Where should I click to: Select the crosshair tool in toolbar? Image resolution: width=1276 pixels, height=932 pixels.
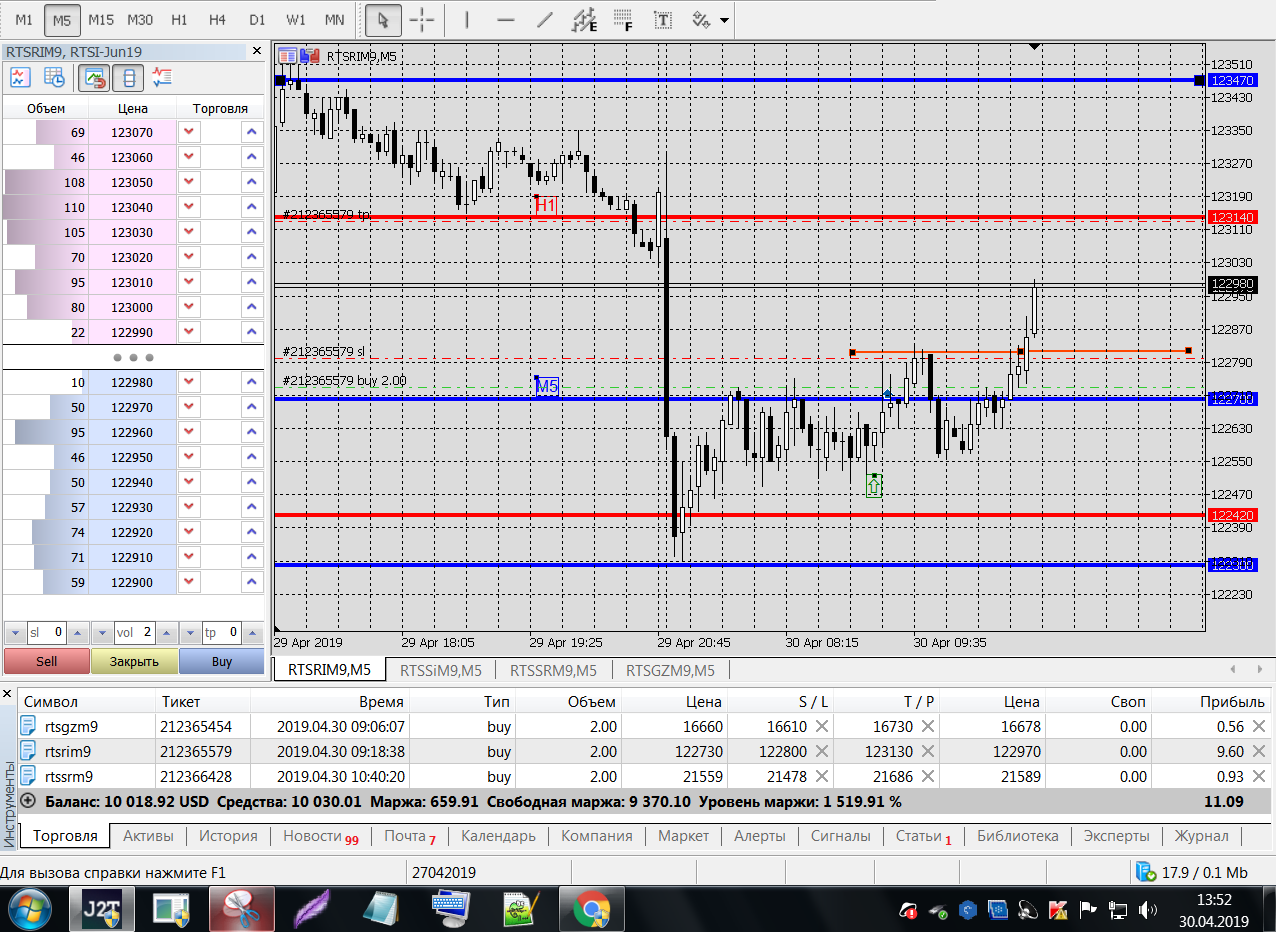422,19
